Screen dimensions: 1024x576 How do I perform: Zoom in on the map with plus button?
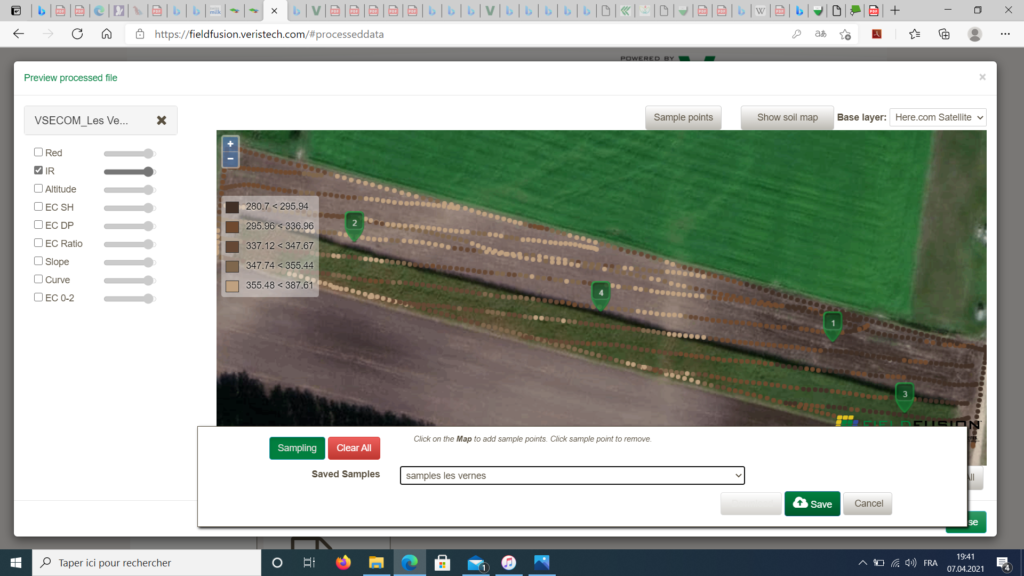[x=230, y=144]
